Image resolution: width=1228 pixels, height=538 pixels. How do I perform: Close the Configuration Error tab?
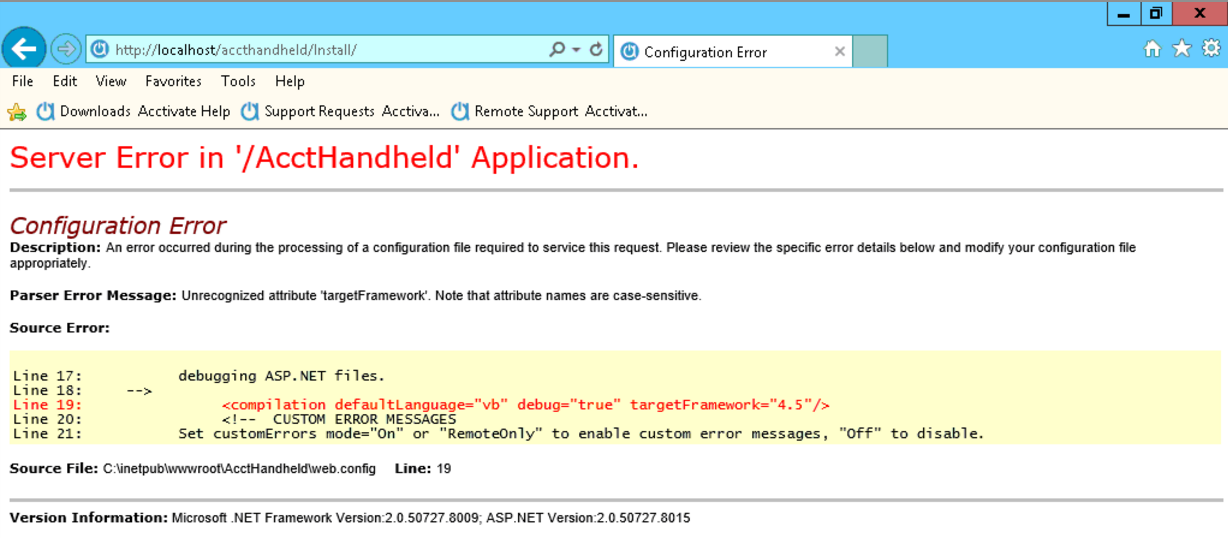(x=840, y=52)
